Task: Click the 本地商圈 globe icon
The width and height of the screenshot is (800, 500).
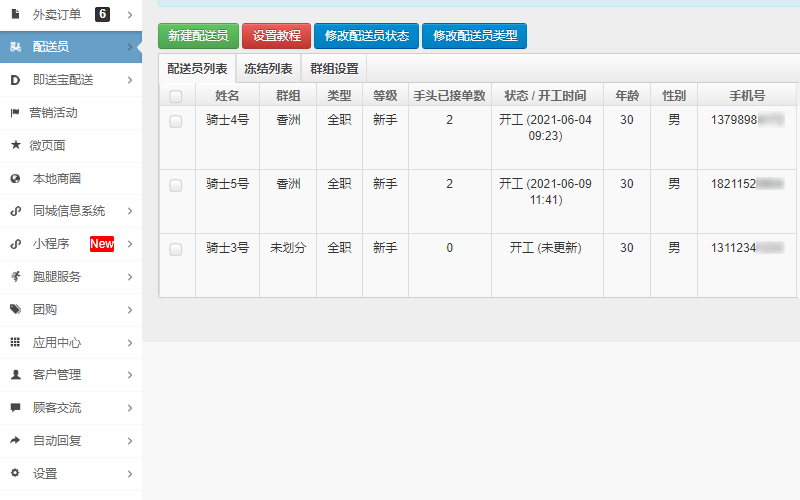Action: point(15,178)
